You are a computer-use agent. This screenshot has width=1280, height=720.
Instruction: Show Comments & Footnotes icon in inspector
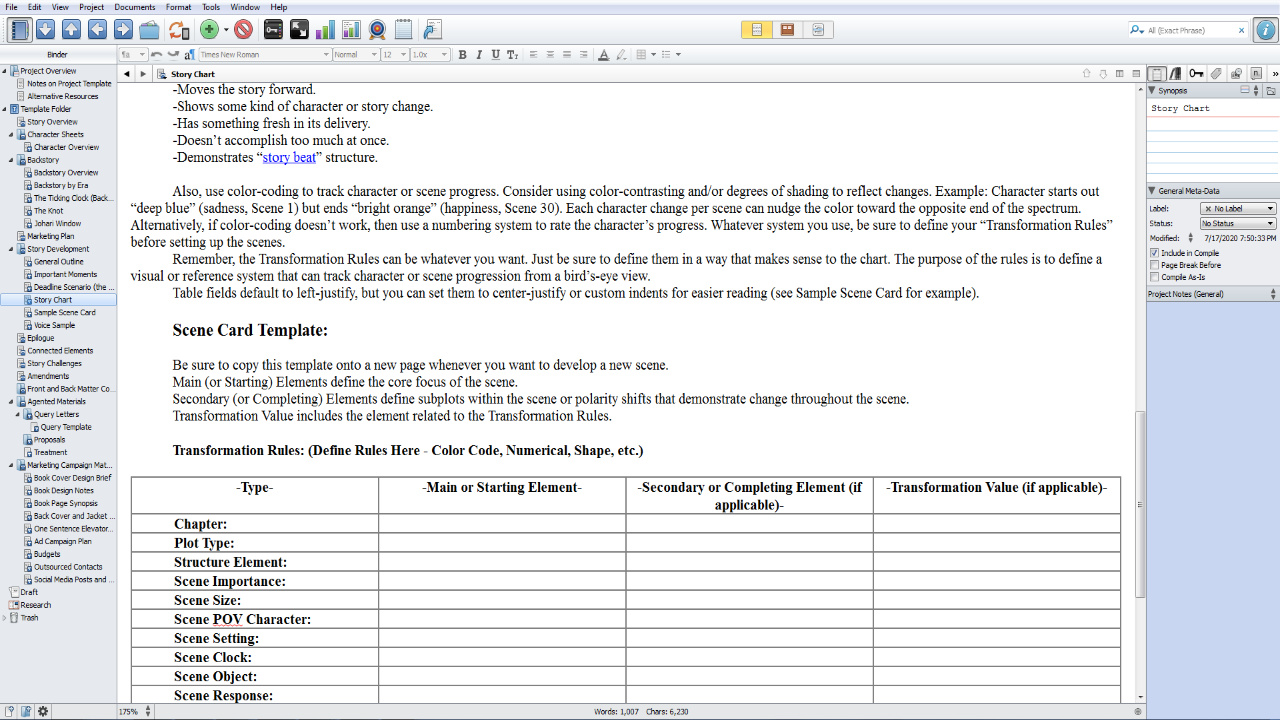[1256, 74]
